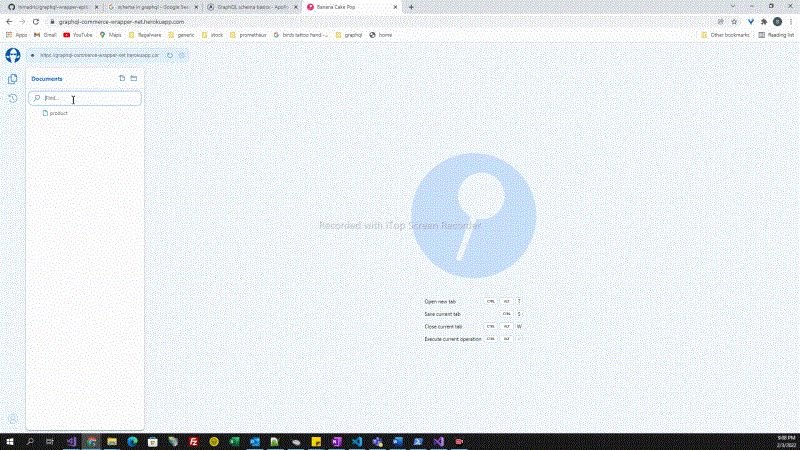This screenshot has width=800, height=450.
Task: Open the Documents panel from the sidebar
Action: 13,79
